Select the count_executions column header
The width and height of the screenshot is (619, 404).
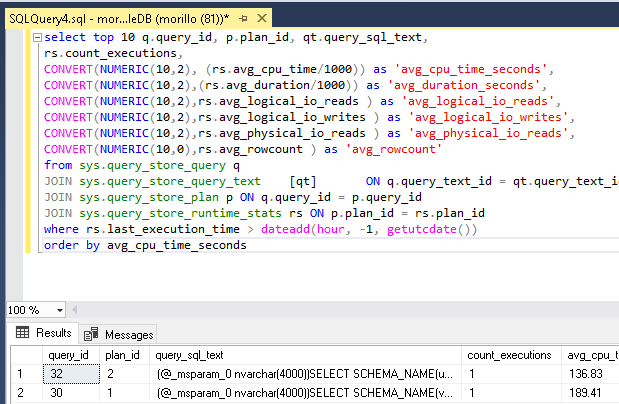511,355
